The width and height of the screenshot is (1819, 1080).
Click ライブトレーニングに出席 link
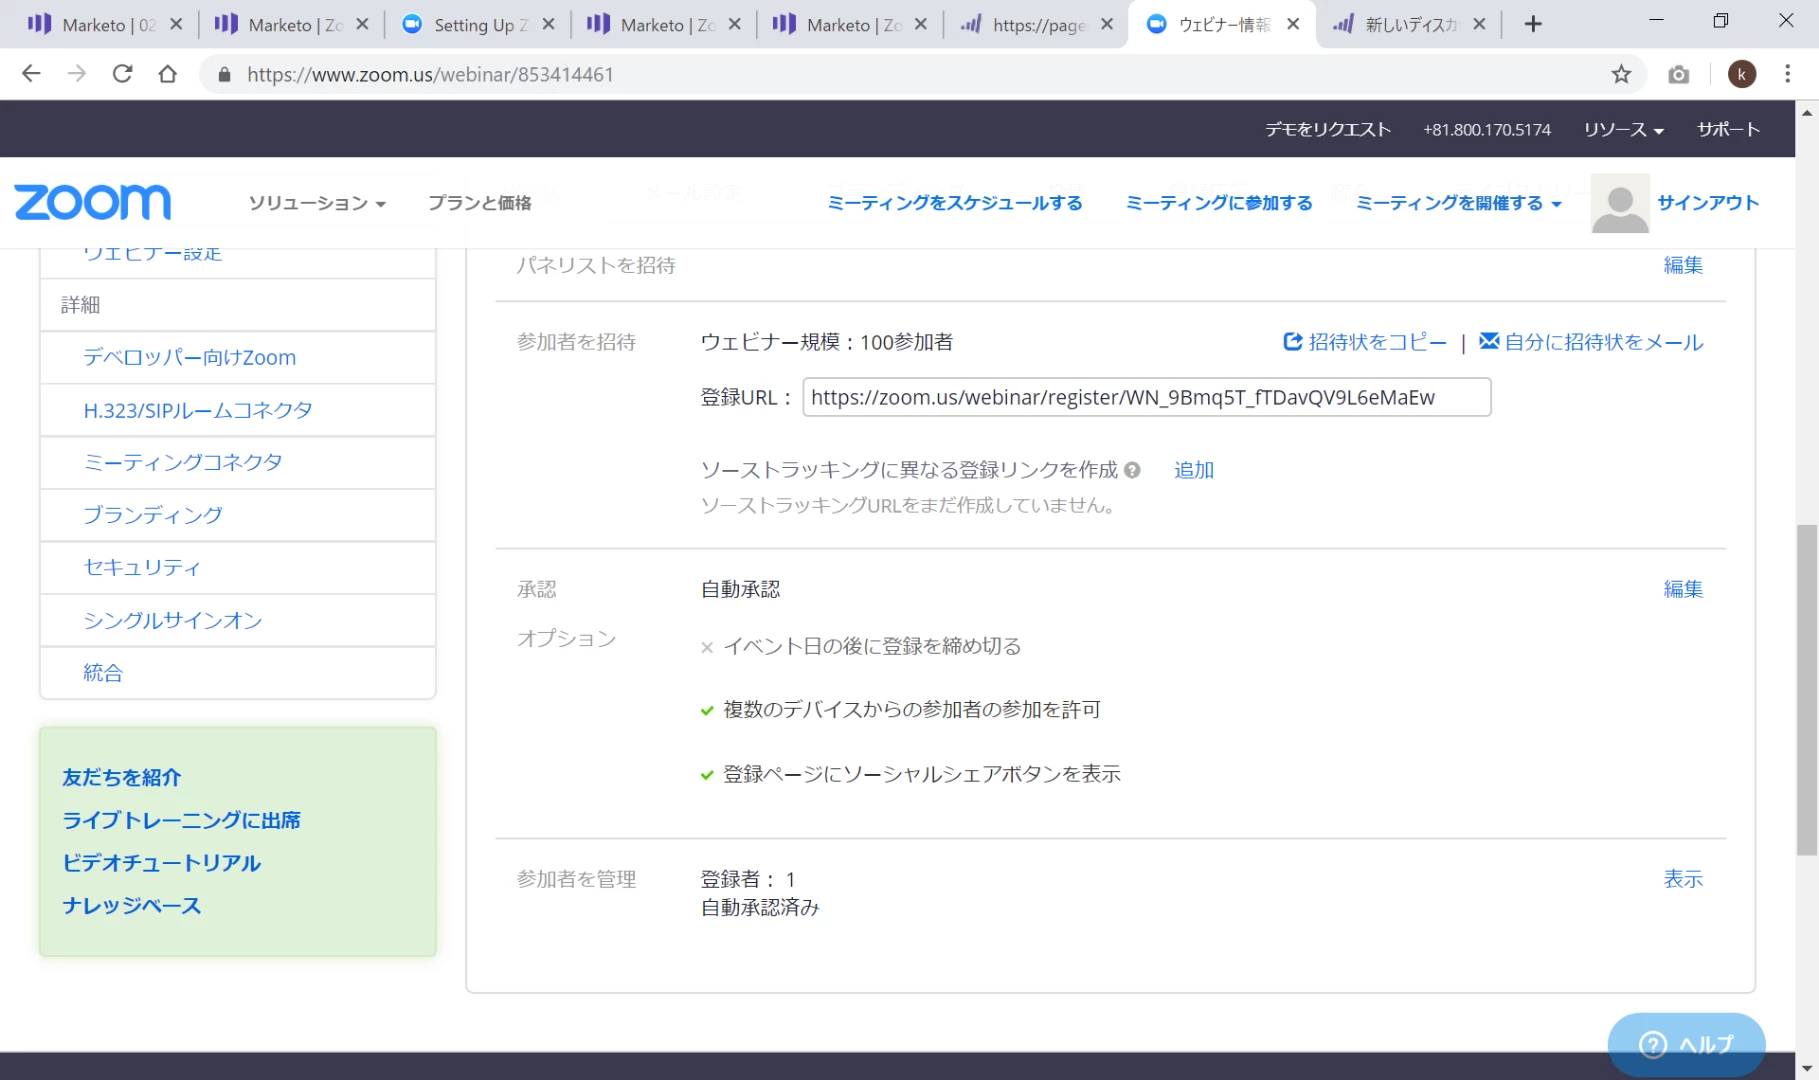pos(181,820)
